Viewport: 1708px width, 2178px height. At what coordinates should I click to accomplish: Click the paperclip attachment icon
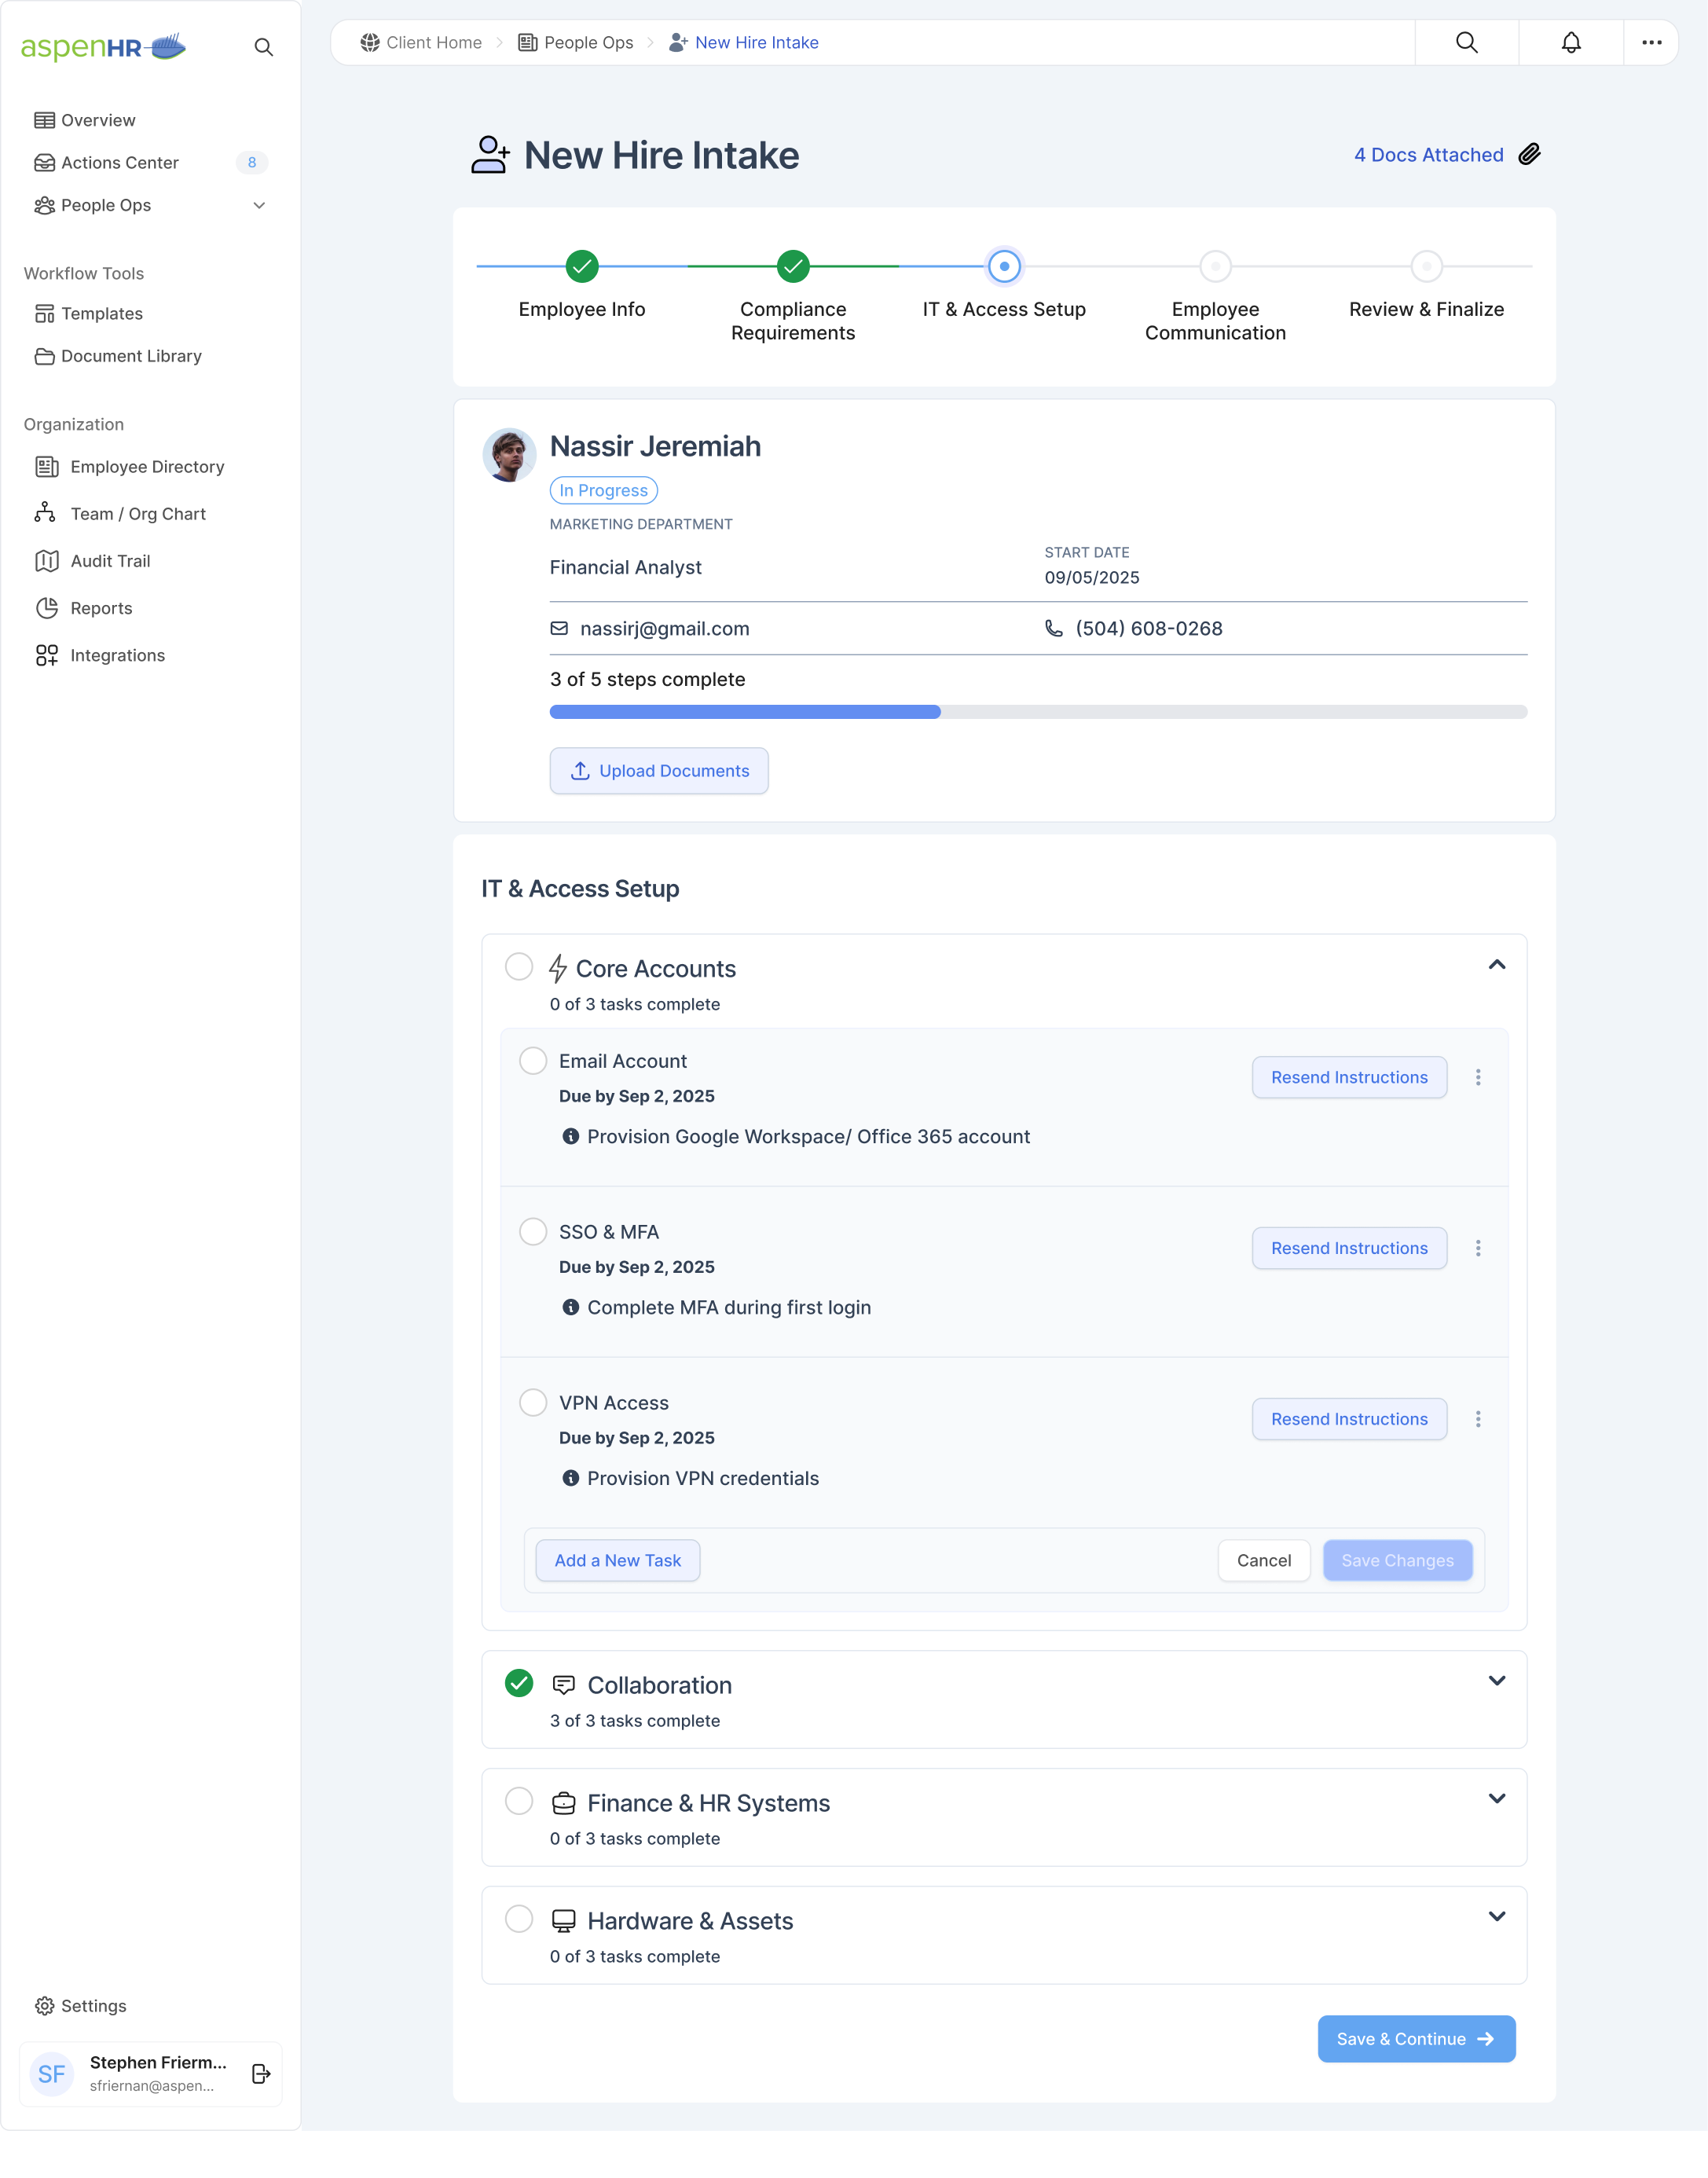[x=1529, y=155]
